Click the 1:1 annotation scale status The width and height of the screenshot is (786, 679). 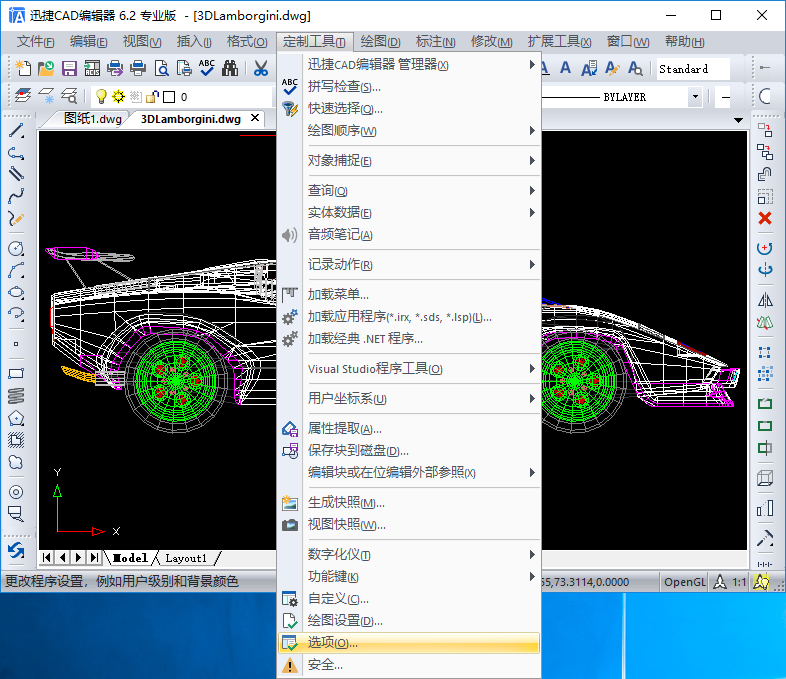click(x=739, y=582)
